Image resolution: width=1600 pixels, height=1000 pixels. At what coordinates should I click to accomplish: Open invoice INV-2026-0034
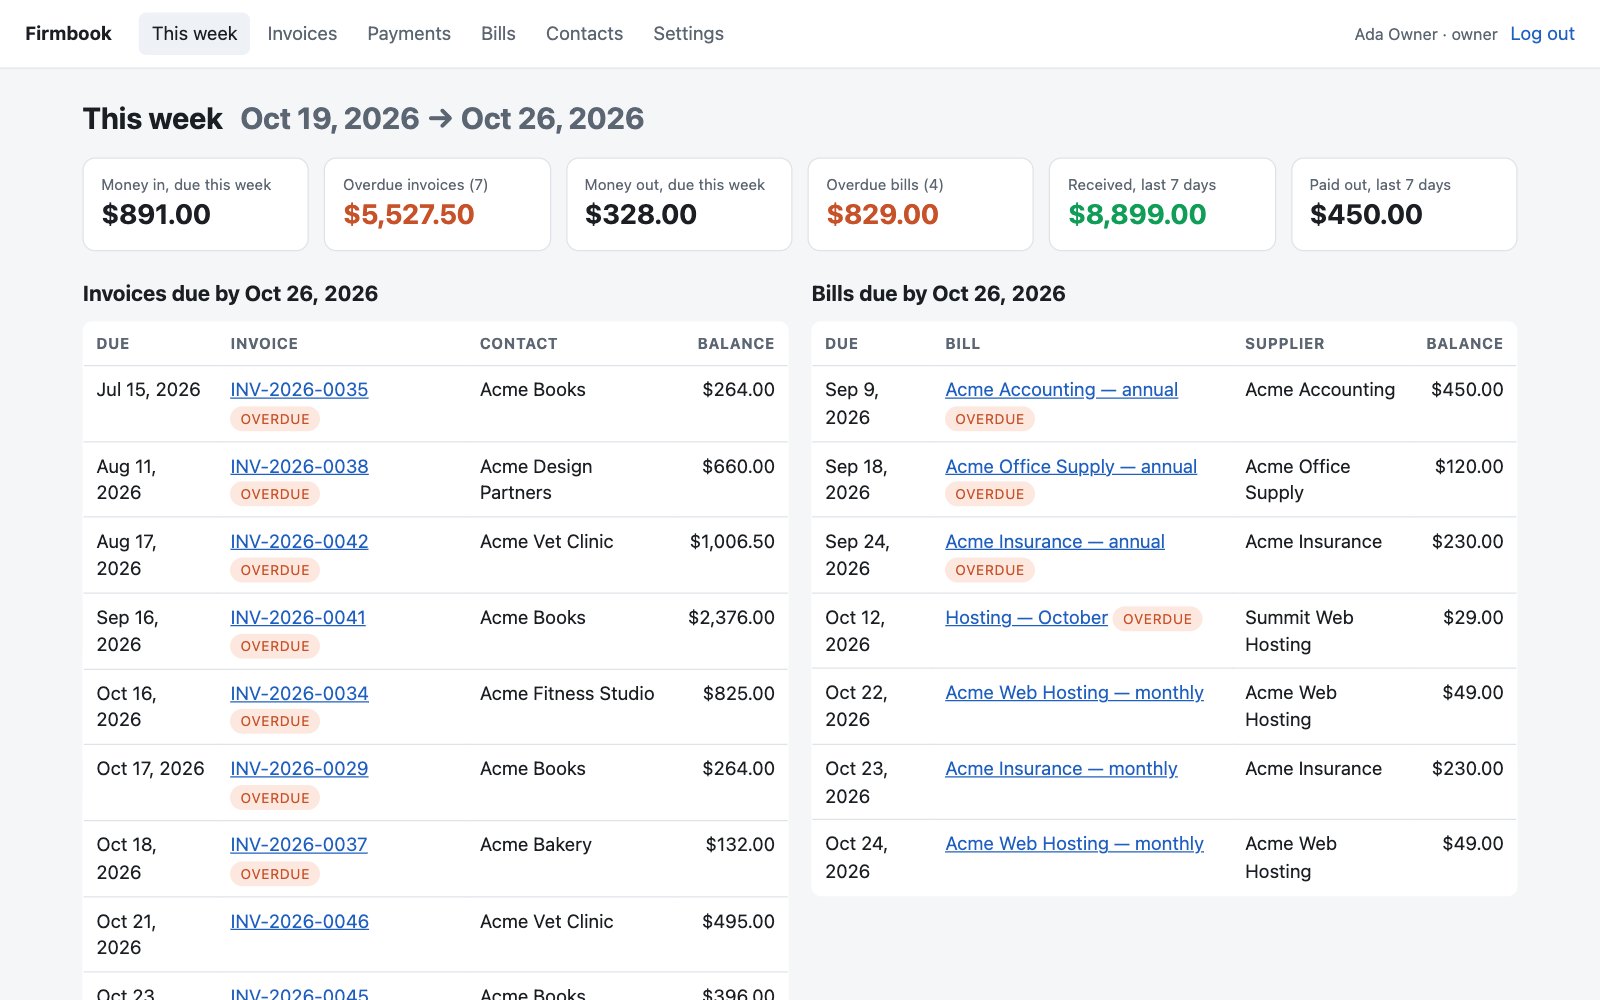click(299, 694)
